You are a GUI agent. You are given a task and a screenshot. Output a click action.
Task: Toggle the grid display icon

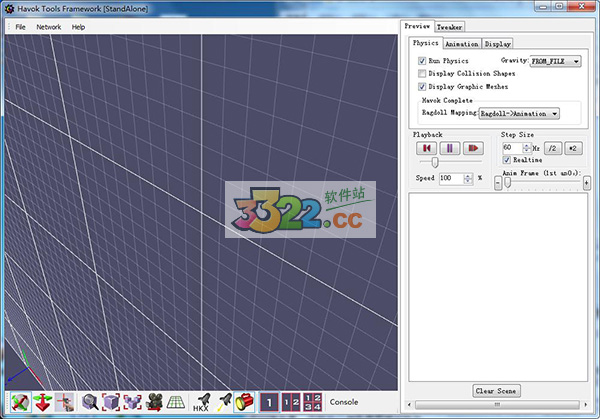tap(176, 402)
